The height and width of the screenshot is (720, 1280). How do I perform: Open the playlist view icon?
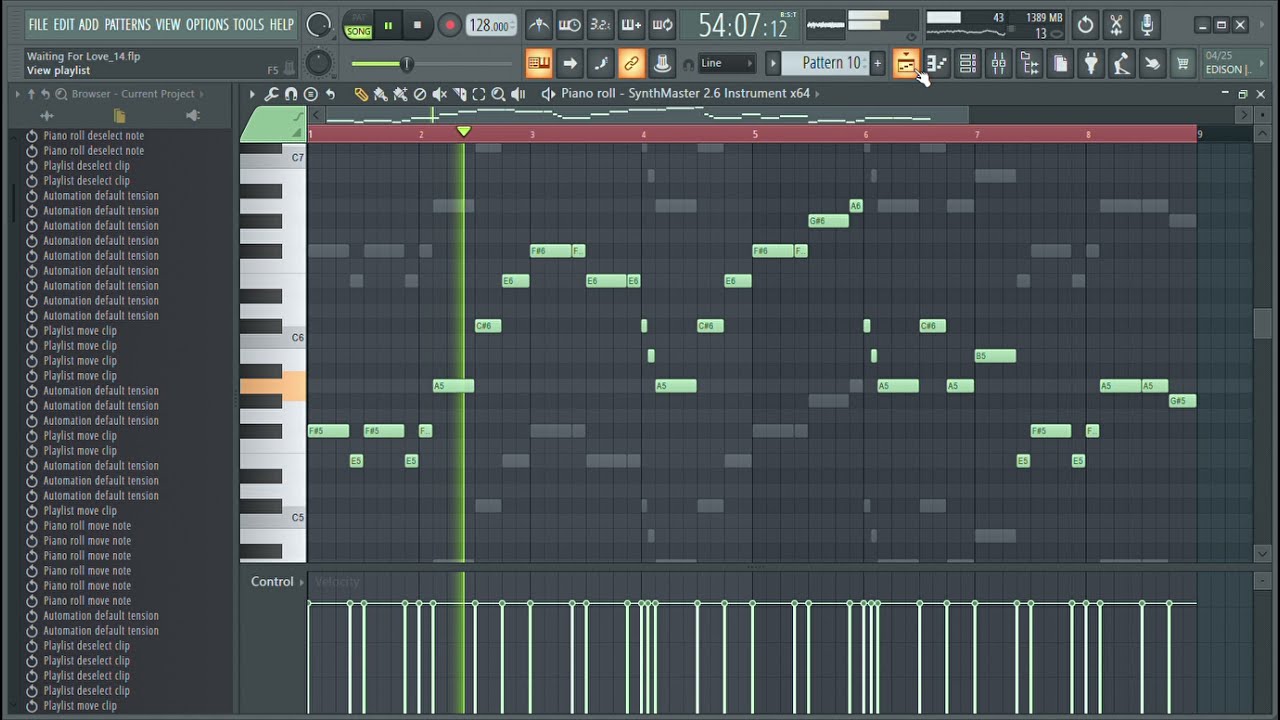click(x=906, y=64)
